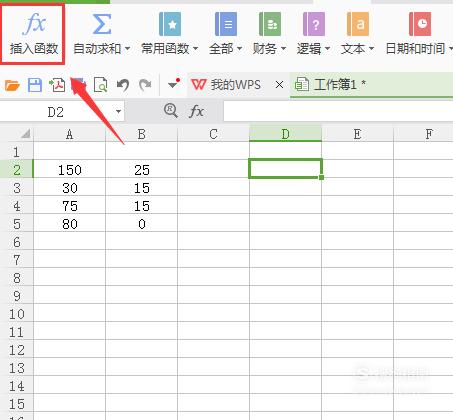Select column E header
This screenshot has width=453, height=420.
pos(357,134)
